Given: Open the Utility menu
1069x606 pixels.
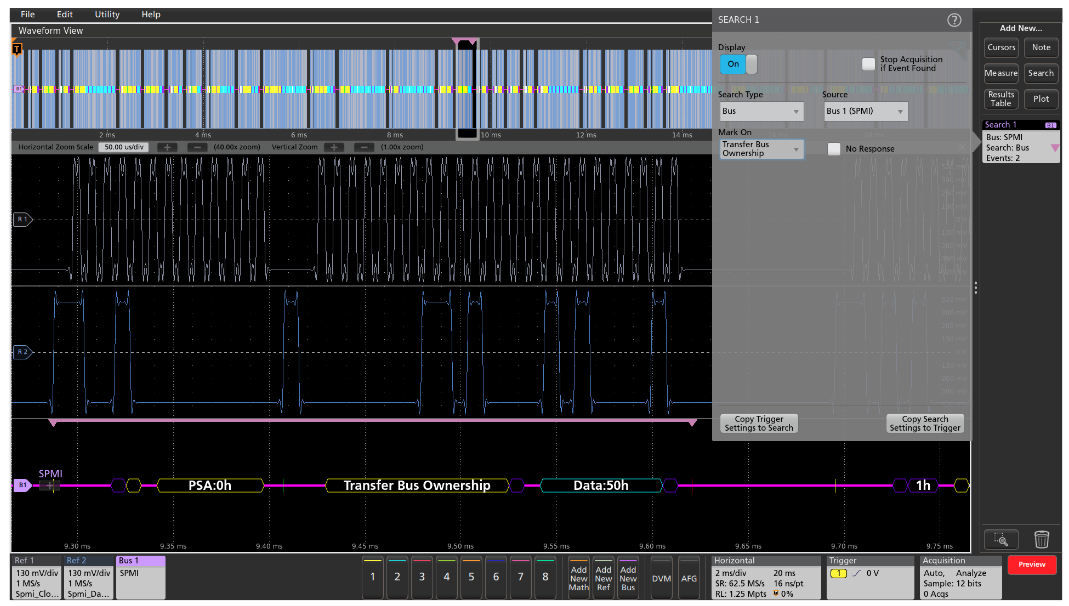Looking at the screenshot, I should click(105, 14).
